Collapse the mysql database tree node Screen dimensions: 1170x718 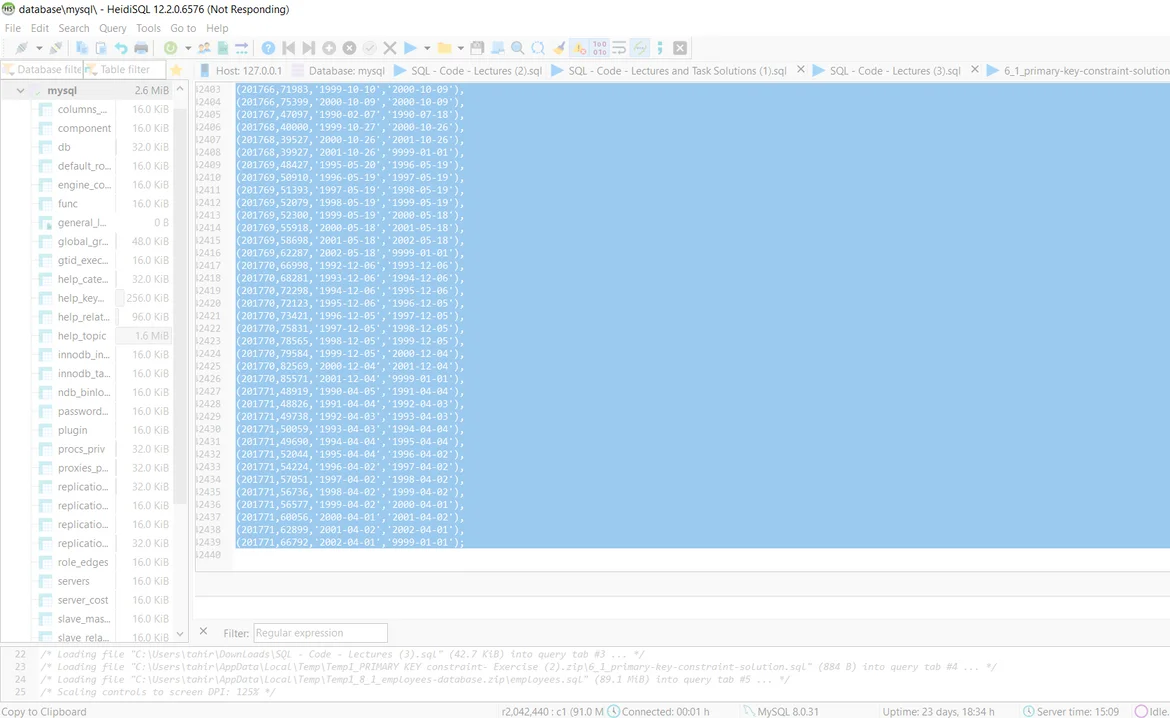click(x=20, y=91)
